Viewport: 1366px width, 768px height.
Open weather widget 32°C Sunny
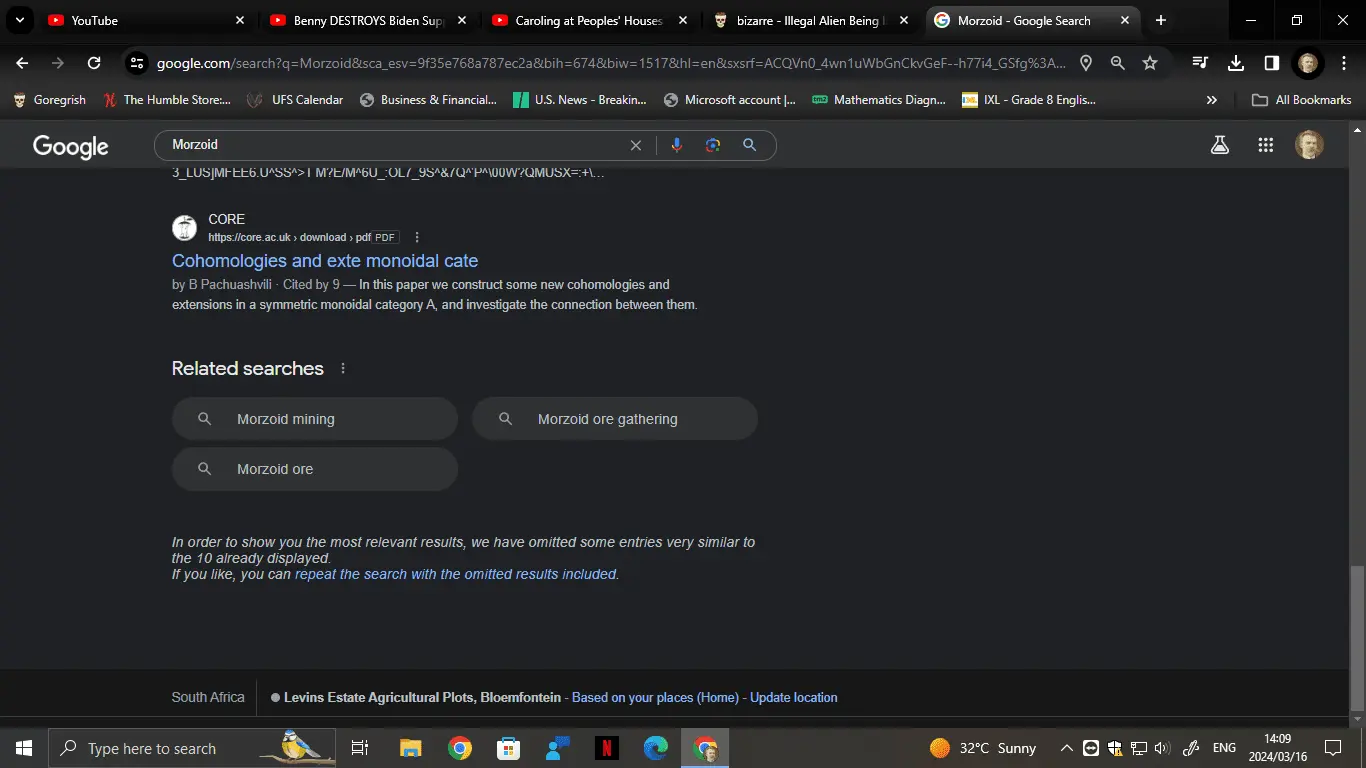click(983, 748)
